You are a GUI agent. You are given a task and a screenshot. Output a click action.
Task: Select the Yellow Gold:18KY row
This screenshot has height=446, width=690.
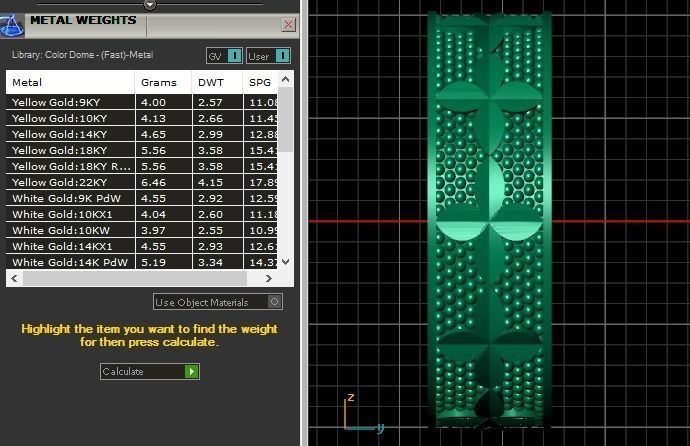pyautogui.click(x=142, y=150)
